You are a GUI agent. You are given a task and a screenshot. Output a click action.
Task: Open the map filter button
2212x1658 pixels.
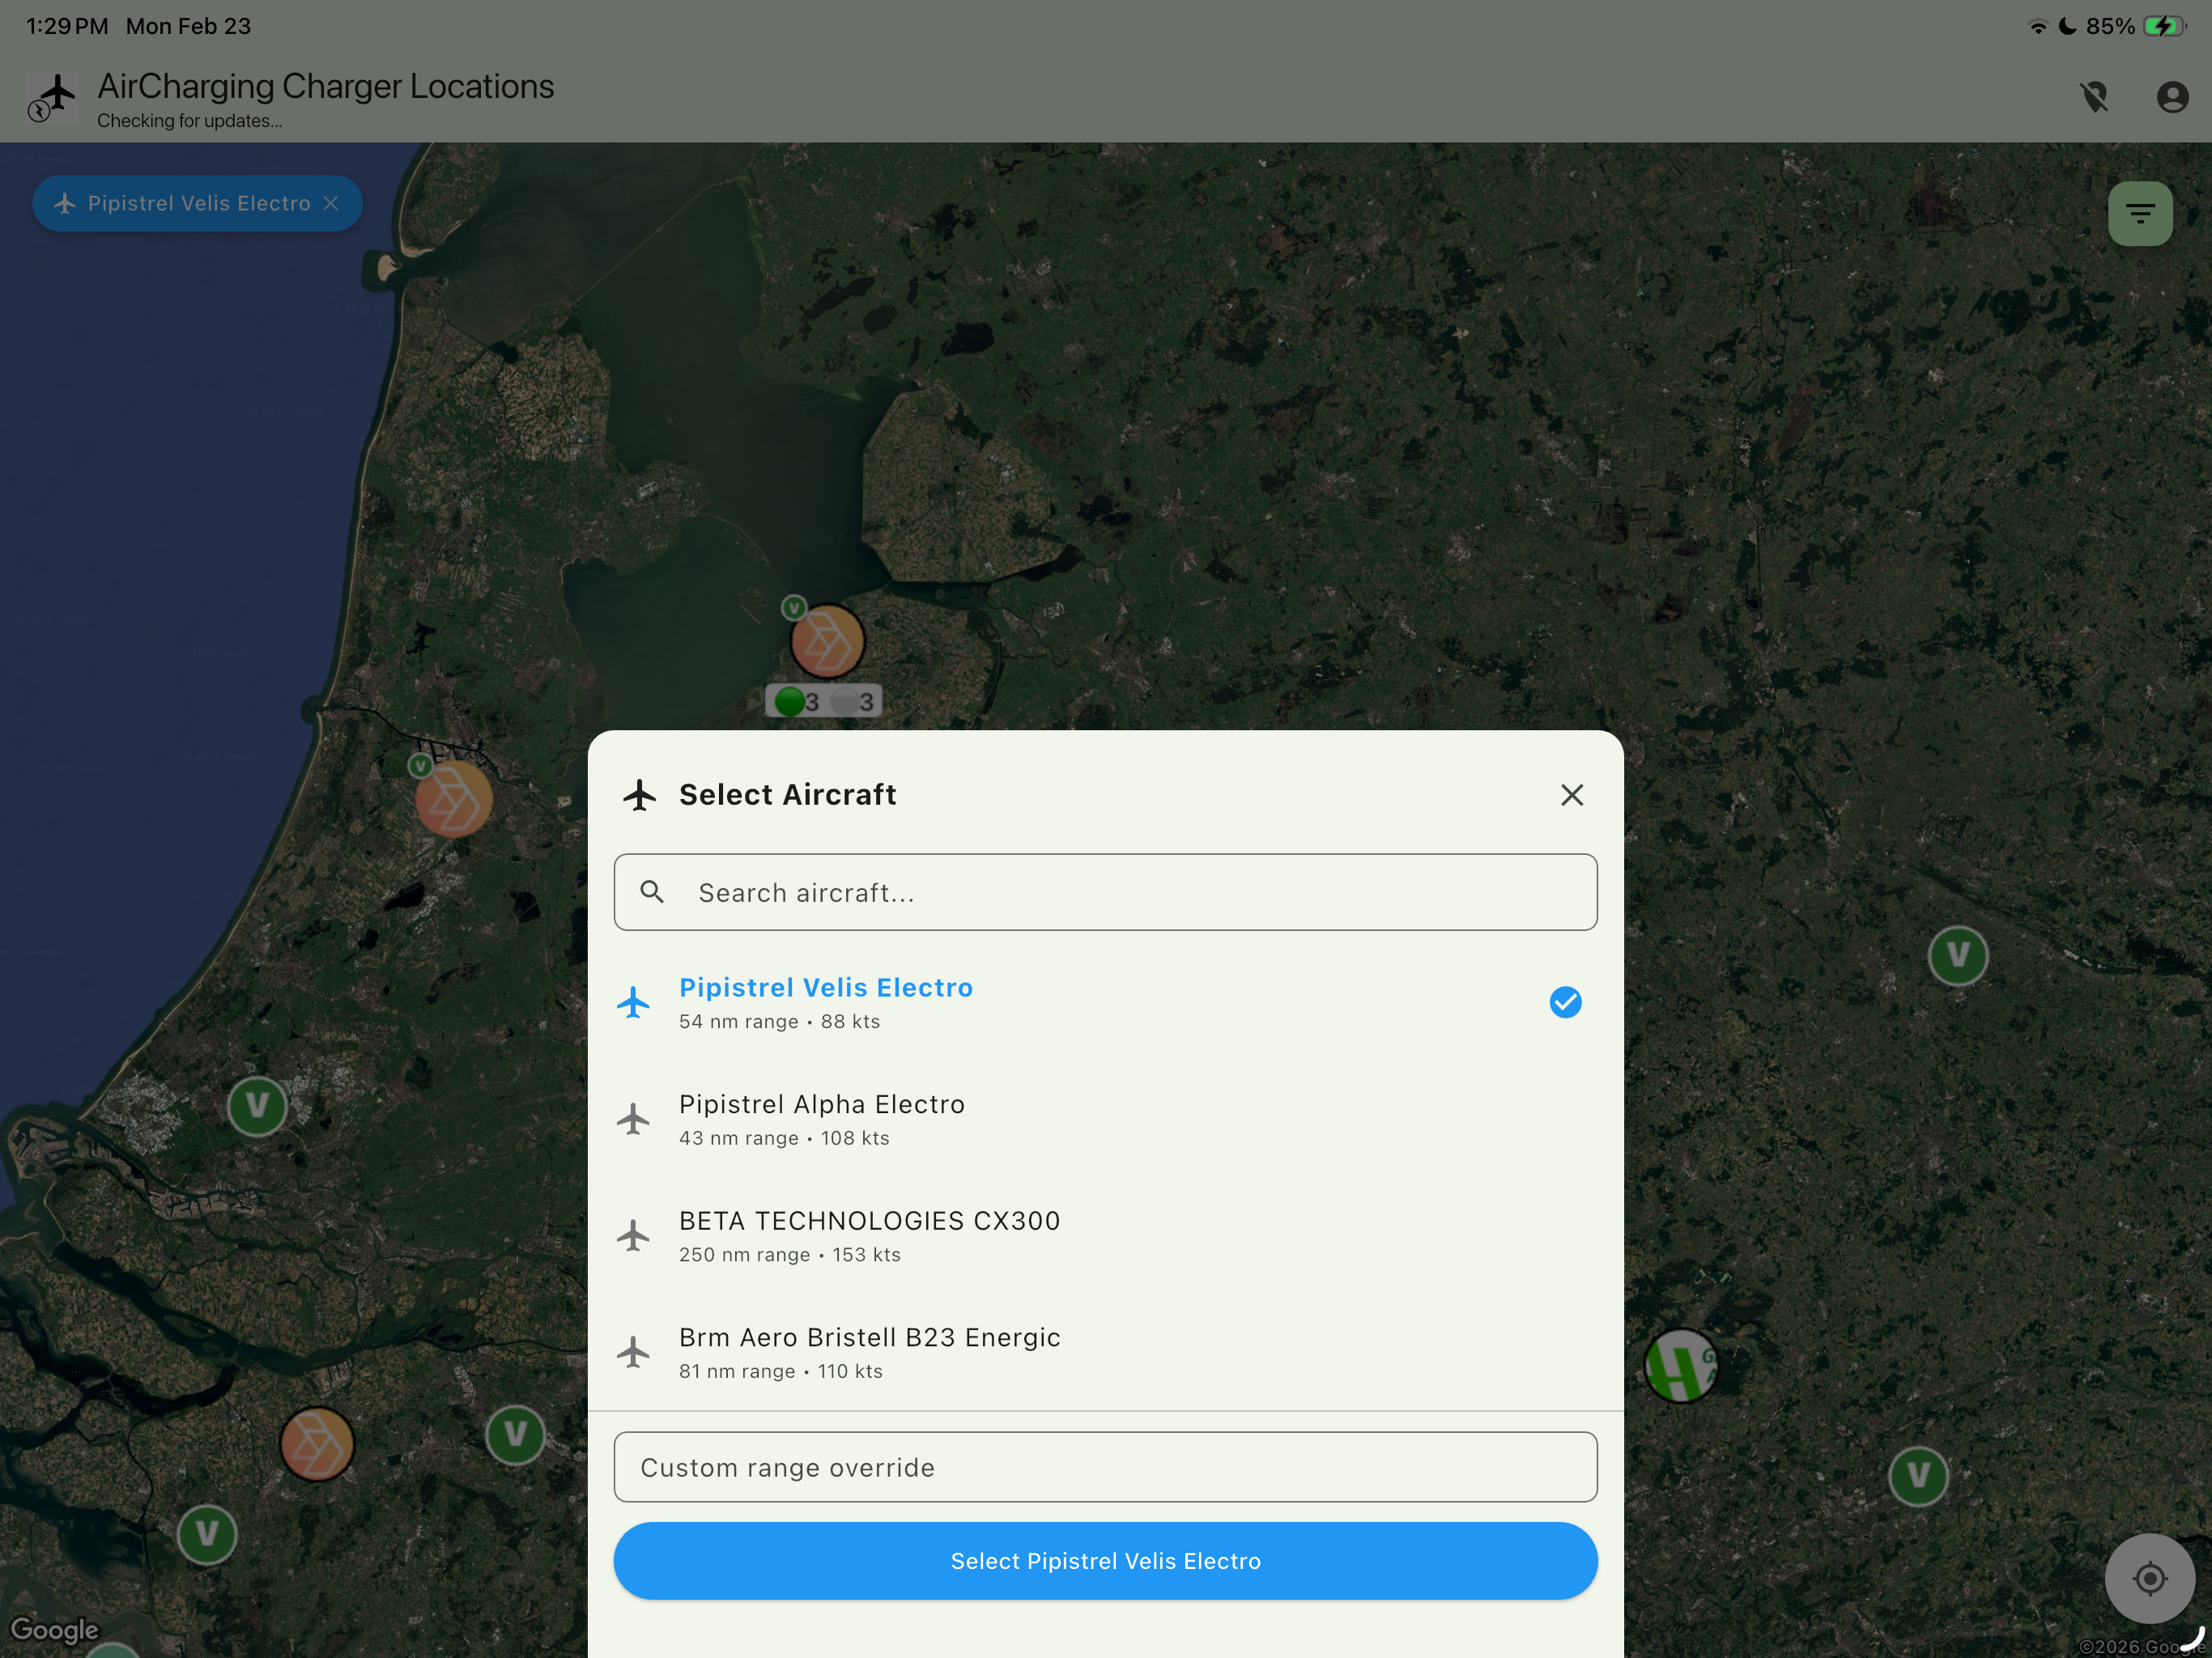[2140, 213]
